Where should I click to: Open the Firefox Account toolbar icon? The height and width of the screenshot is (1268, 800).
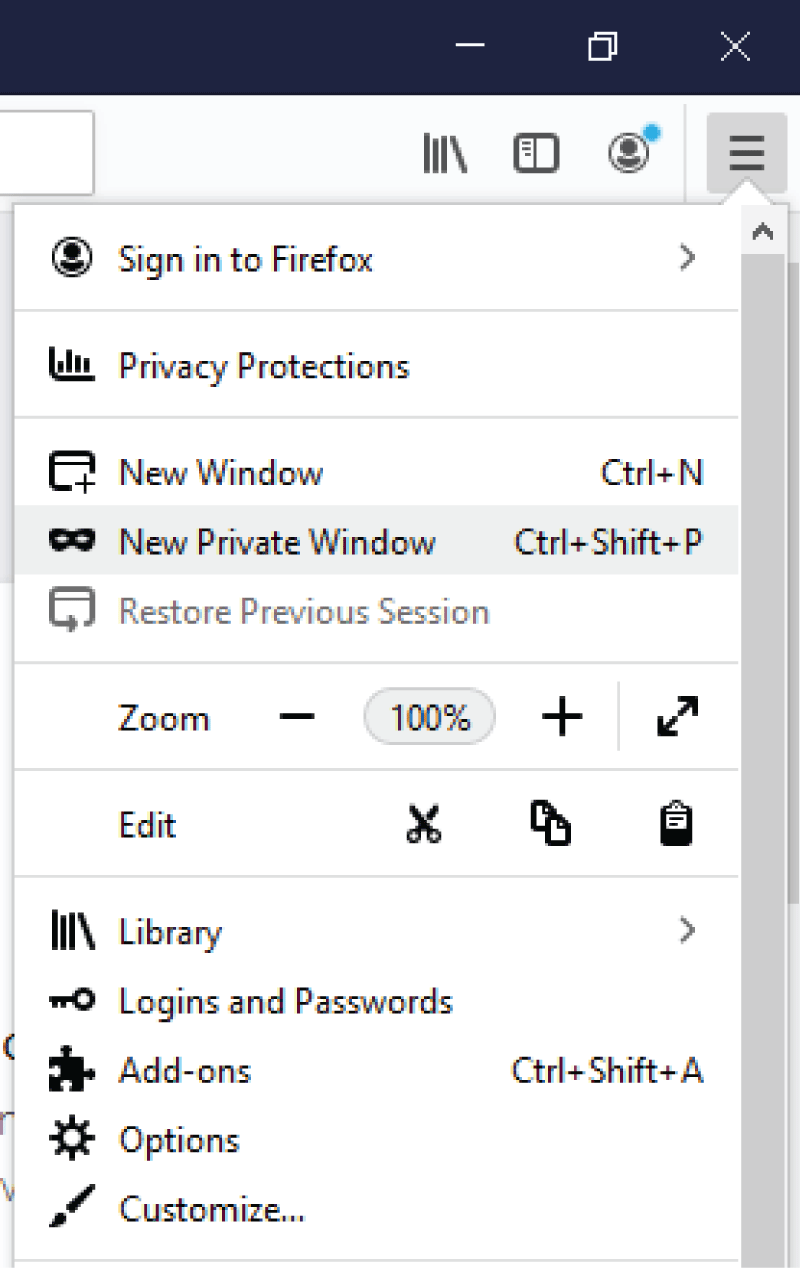[x=631, y=152]
